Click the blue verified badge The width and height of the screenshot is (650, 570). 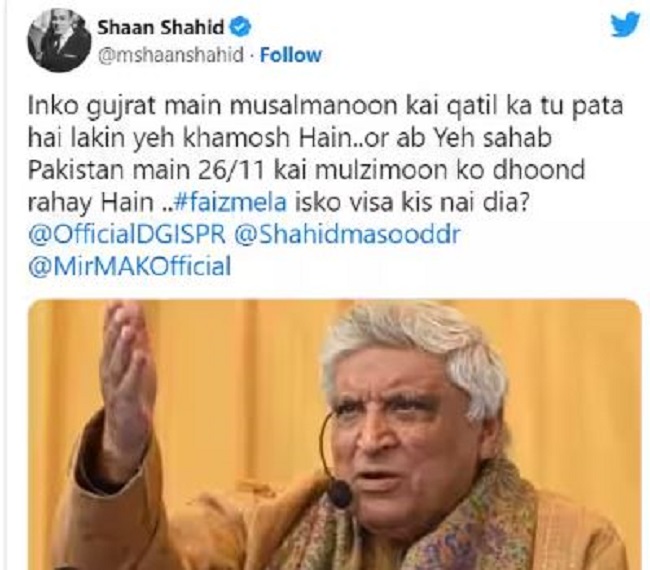point(239,28)
